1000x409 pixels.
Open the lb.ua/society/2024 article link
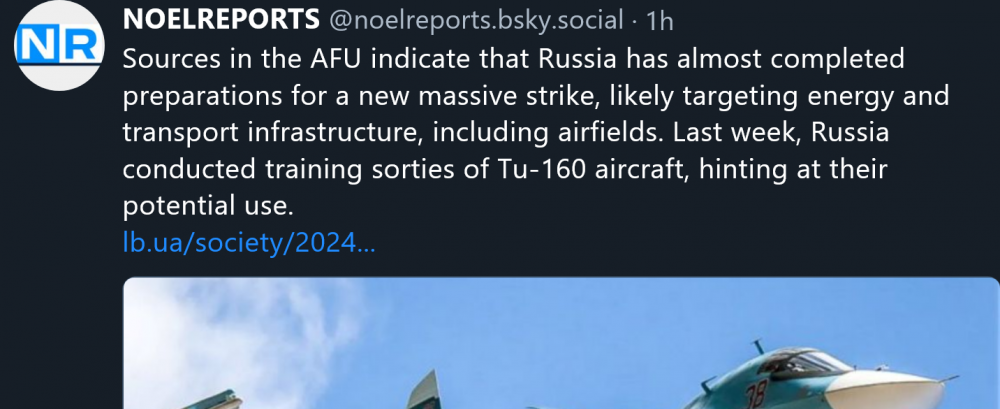coord(248,242)
